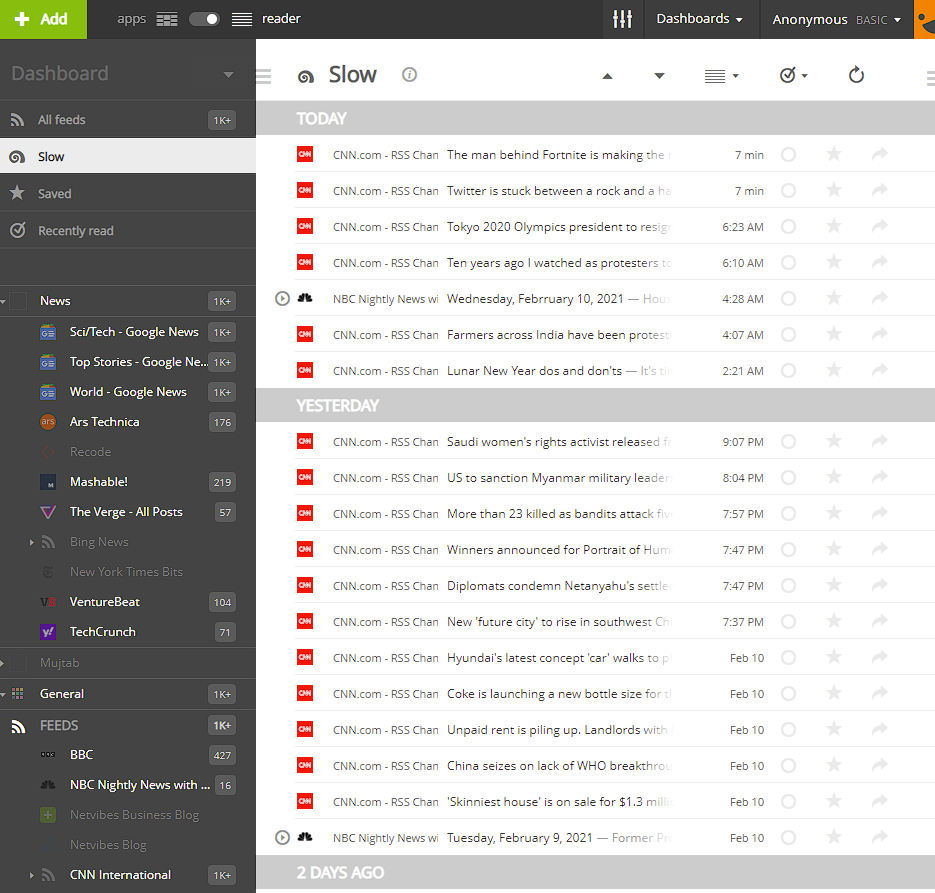Mark the Twitter article as read
Screen dimensions: 935x893
[788, 191]
